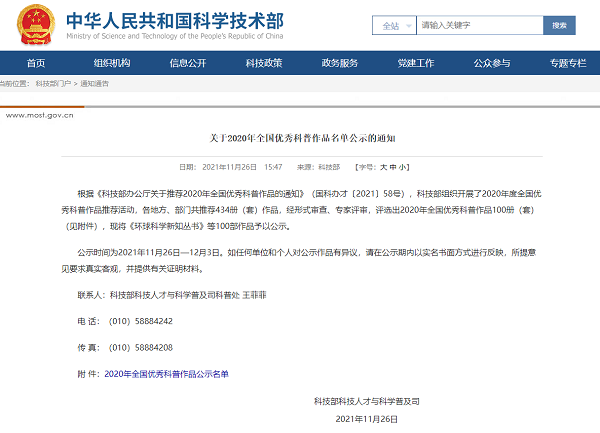This screenshot has height=433, width=600.
Task: Open 科技政策 in the navigation bar
Action: point(264,63)
